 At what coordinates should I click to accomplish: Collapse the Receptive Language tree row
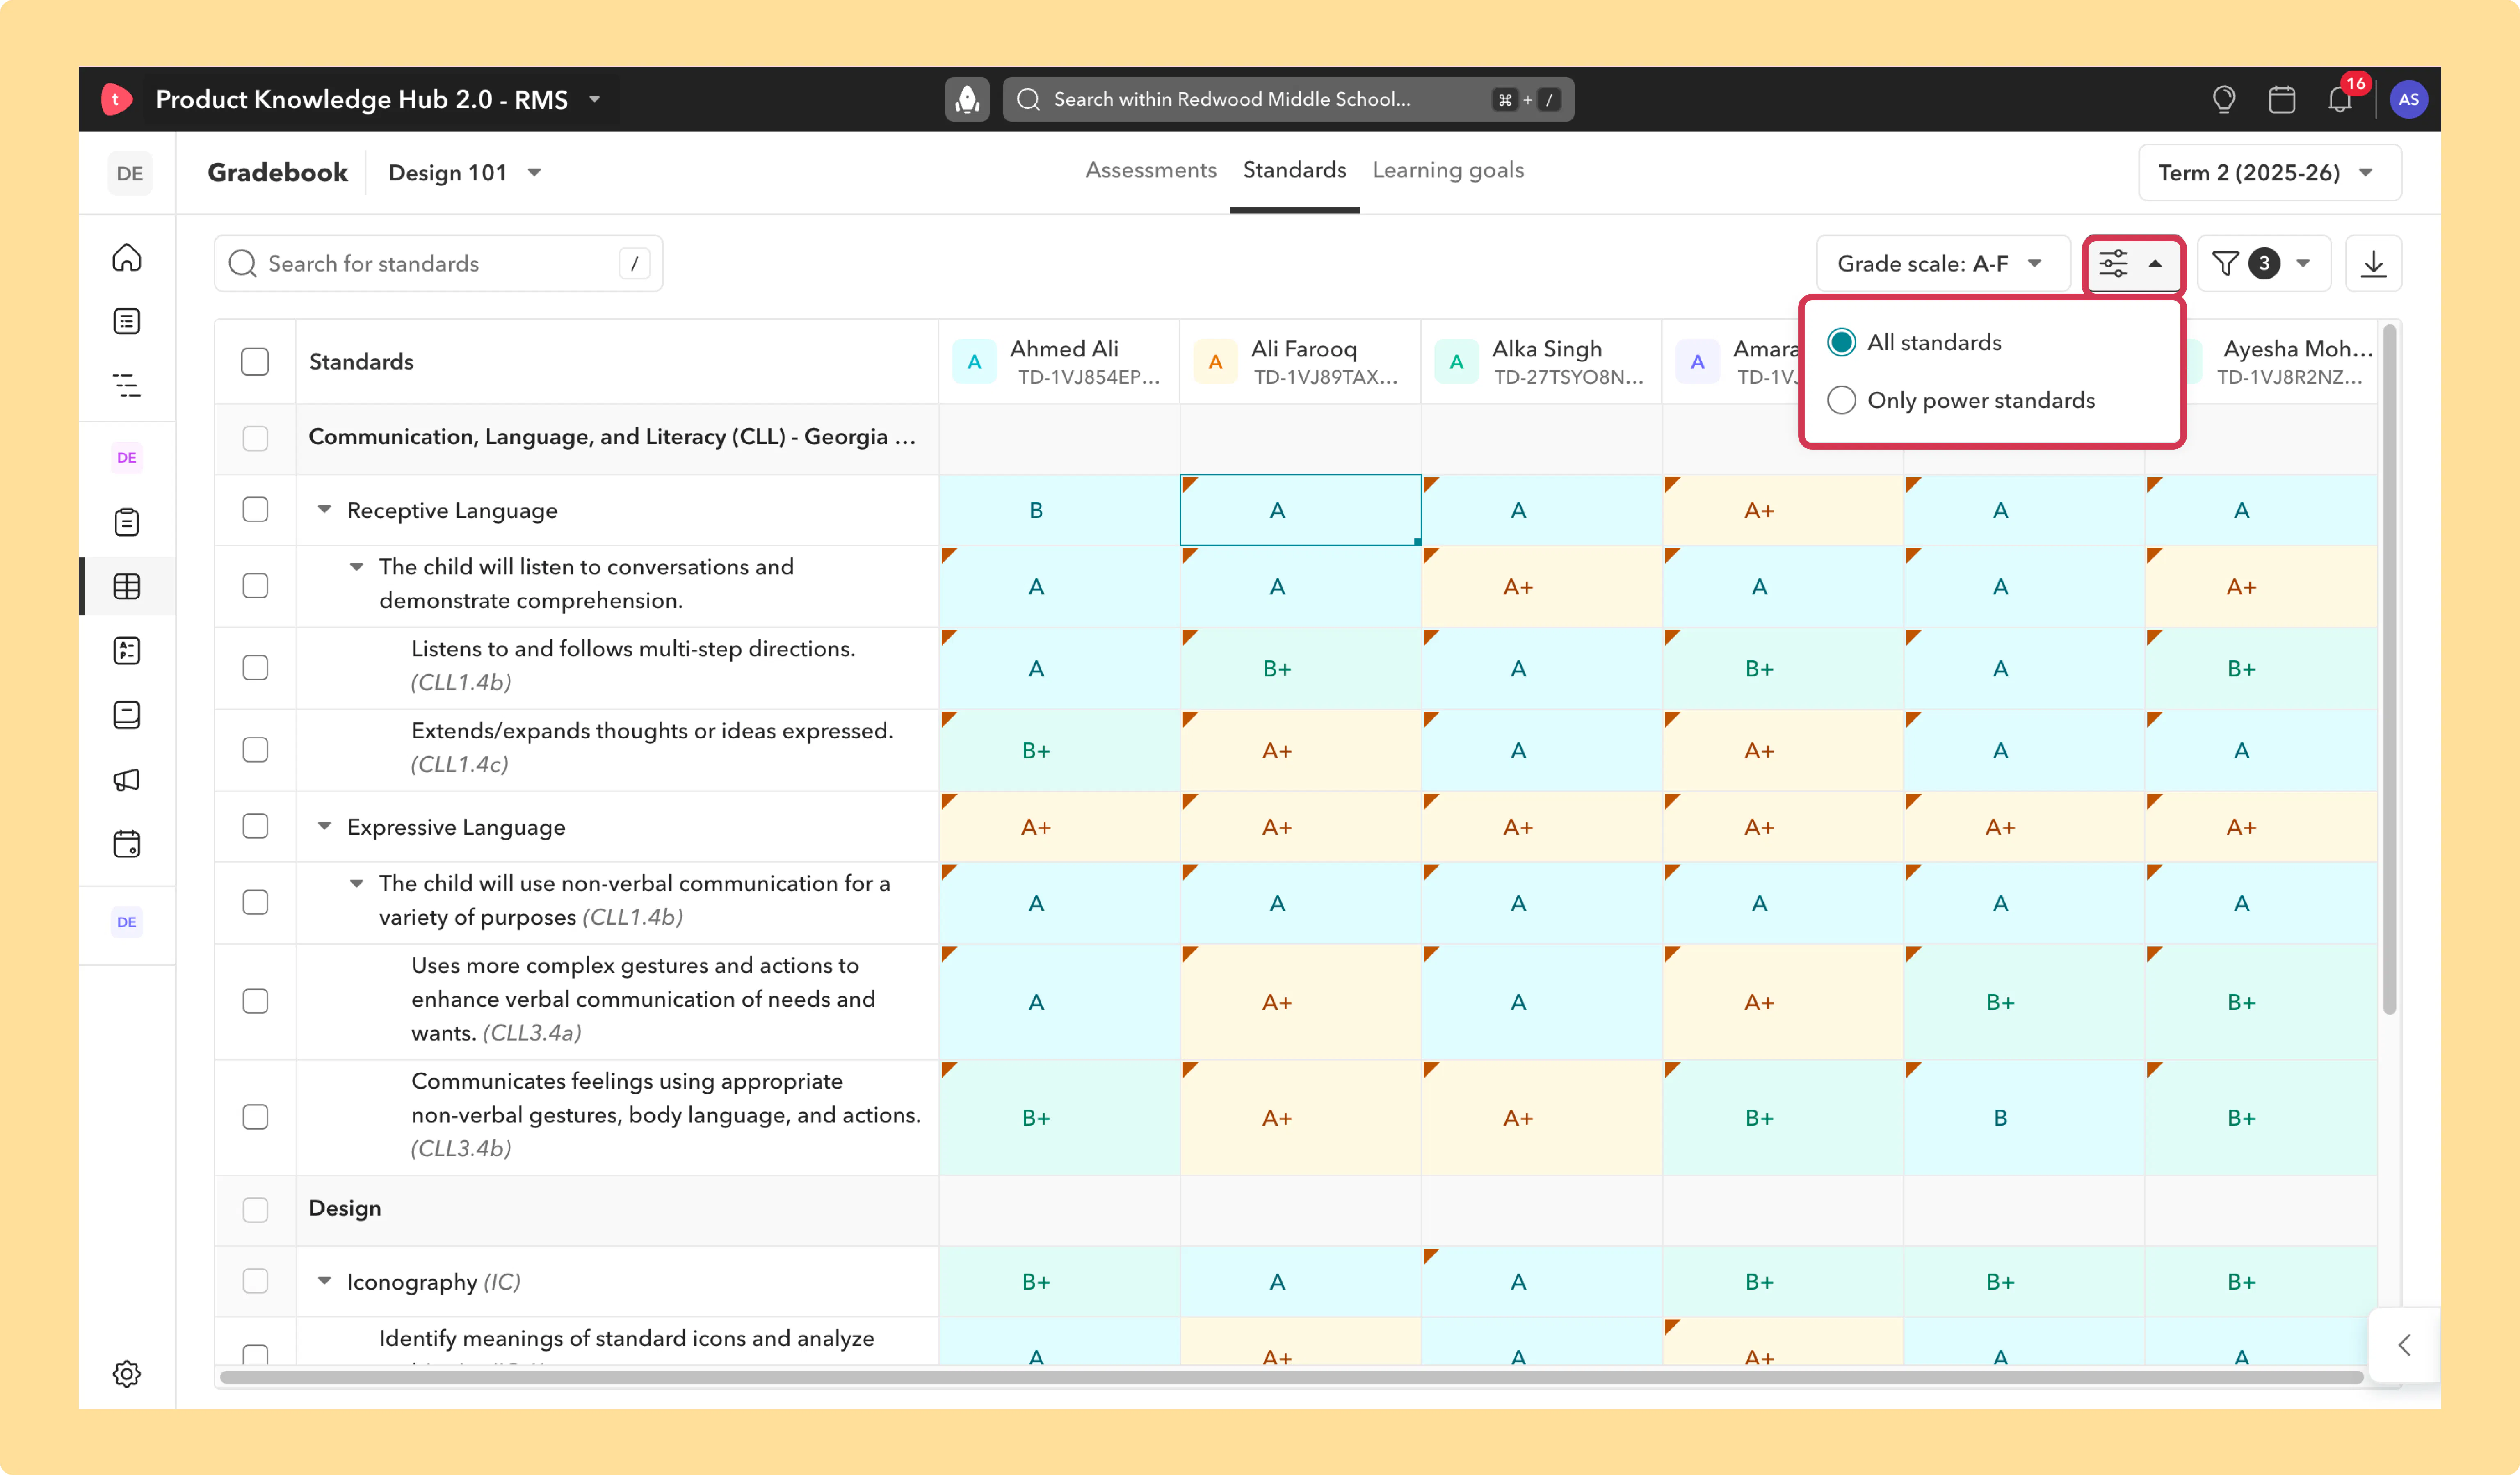pyautogui.click(x=324, y=510)
